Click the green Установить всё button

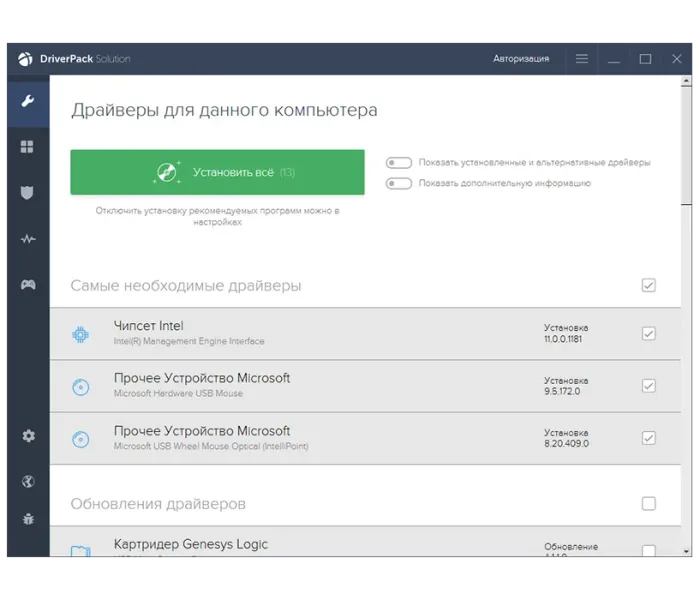pos(217,172)
